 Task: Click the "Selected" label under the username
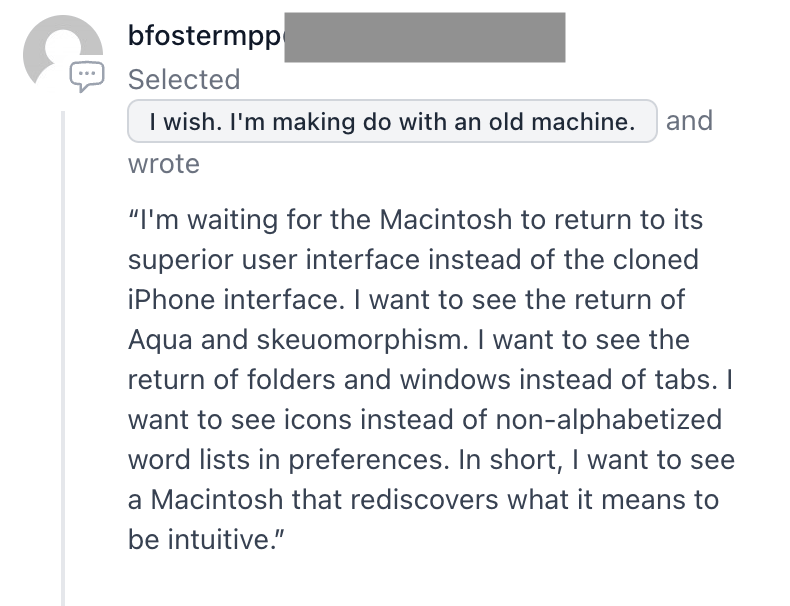coord(184,80)
